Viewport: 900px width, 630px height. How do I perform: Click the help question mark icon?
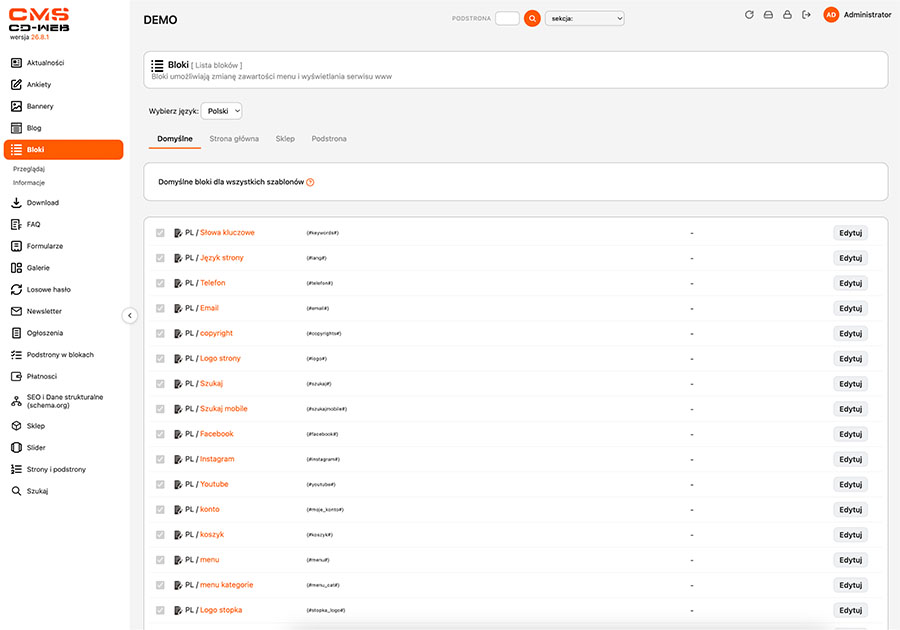pos(310,182)
